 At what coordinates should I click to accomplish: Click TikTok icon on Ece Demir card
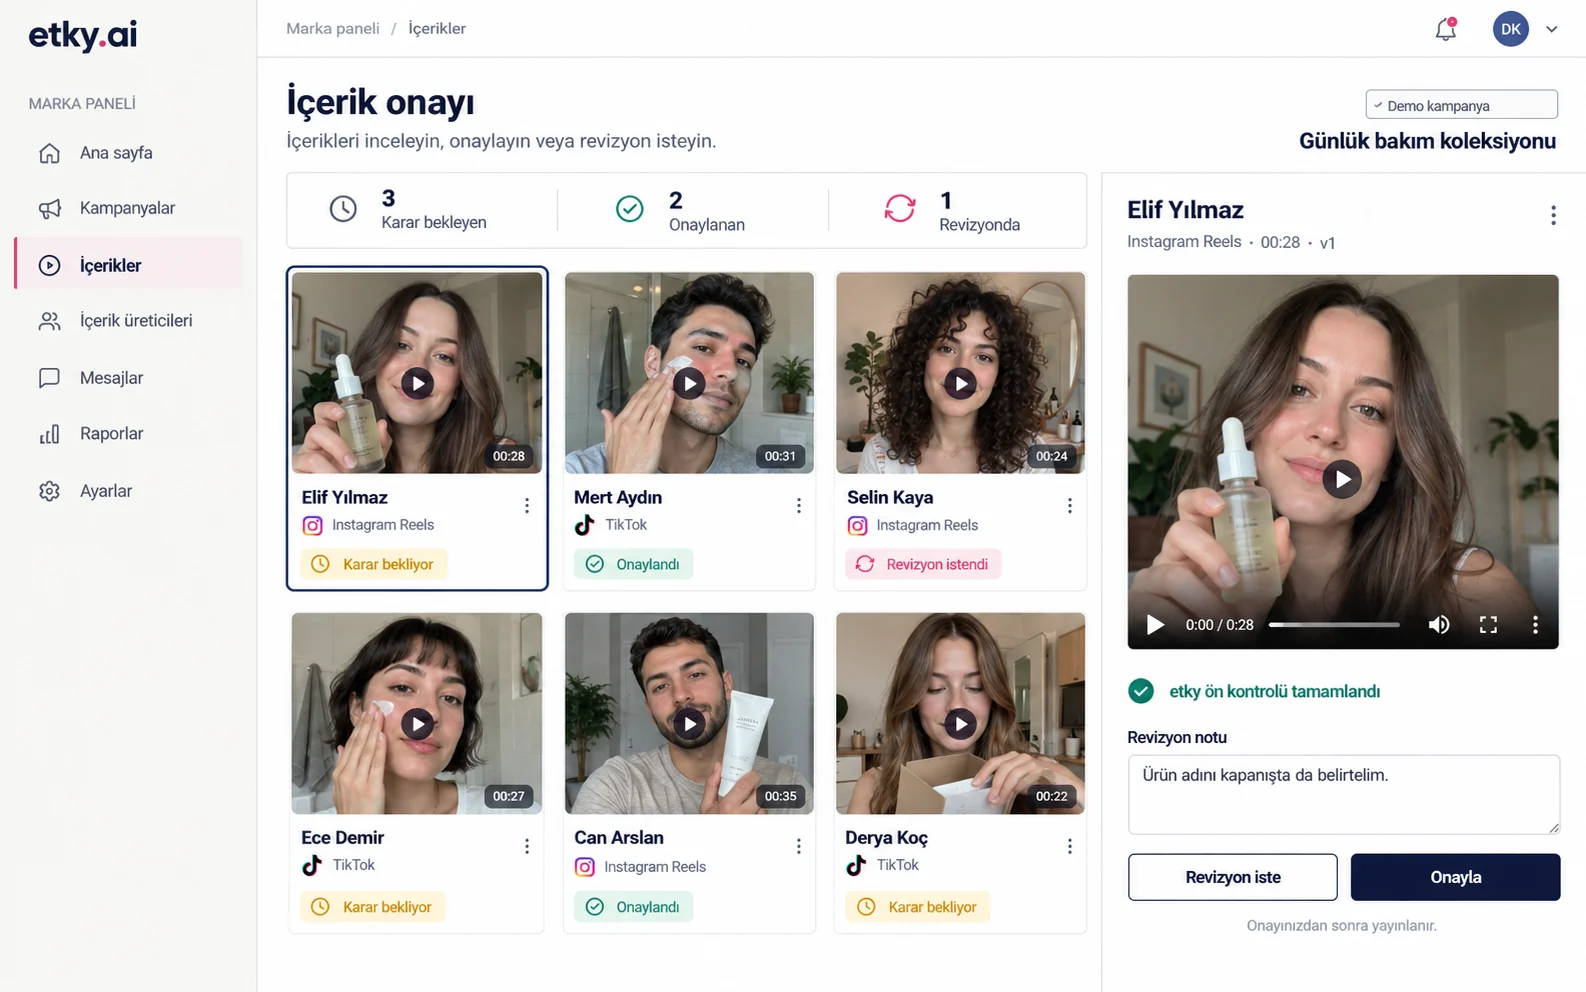tap(312, 865)
